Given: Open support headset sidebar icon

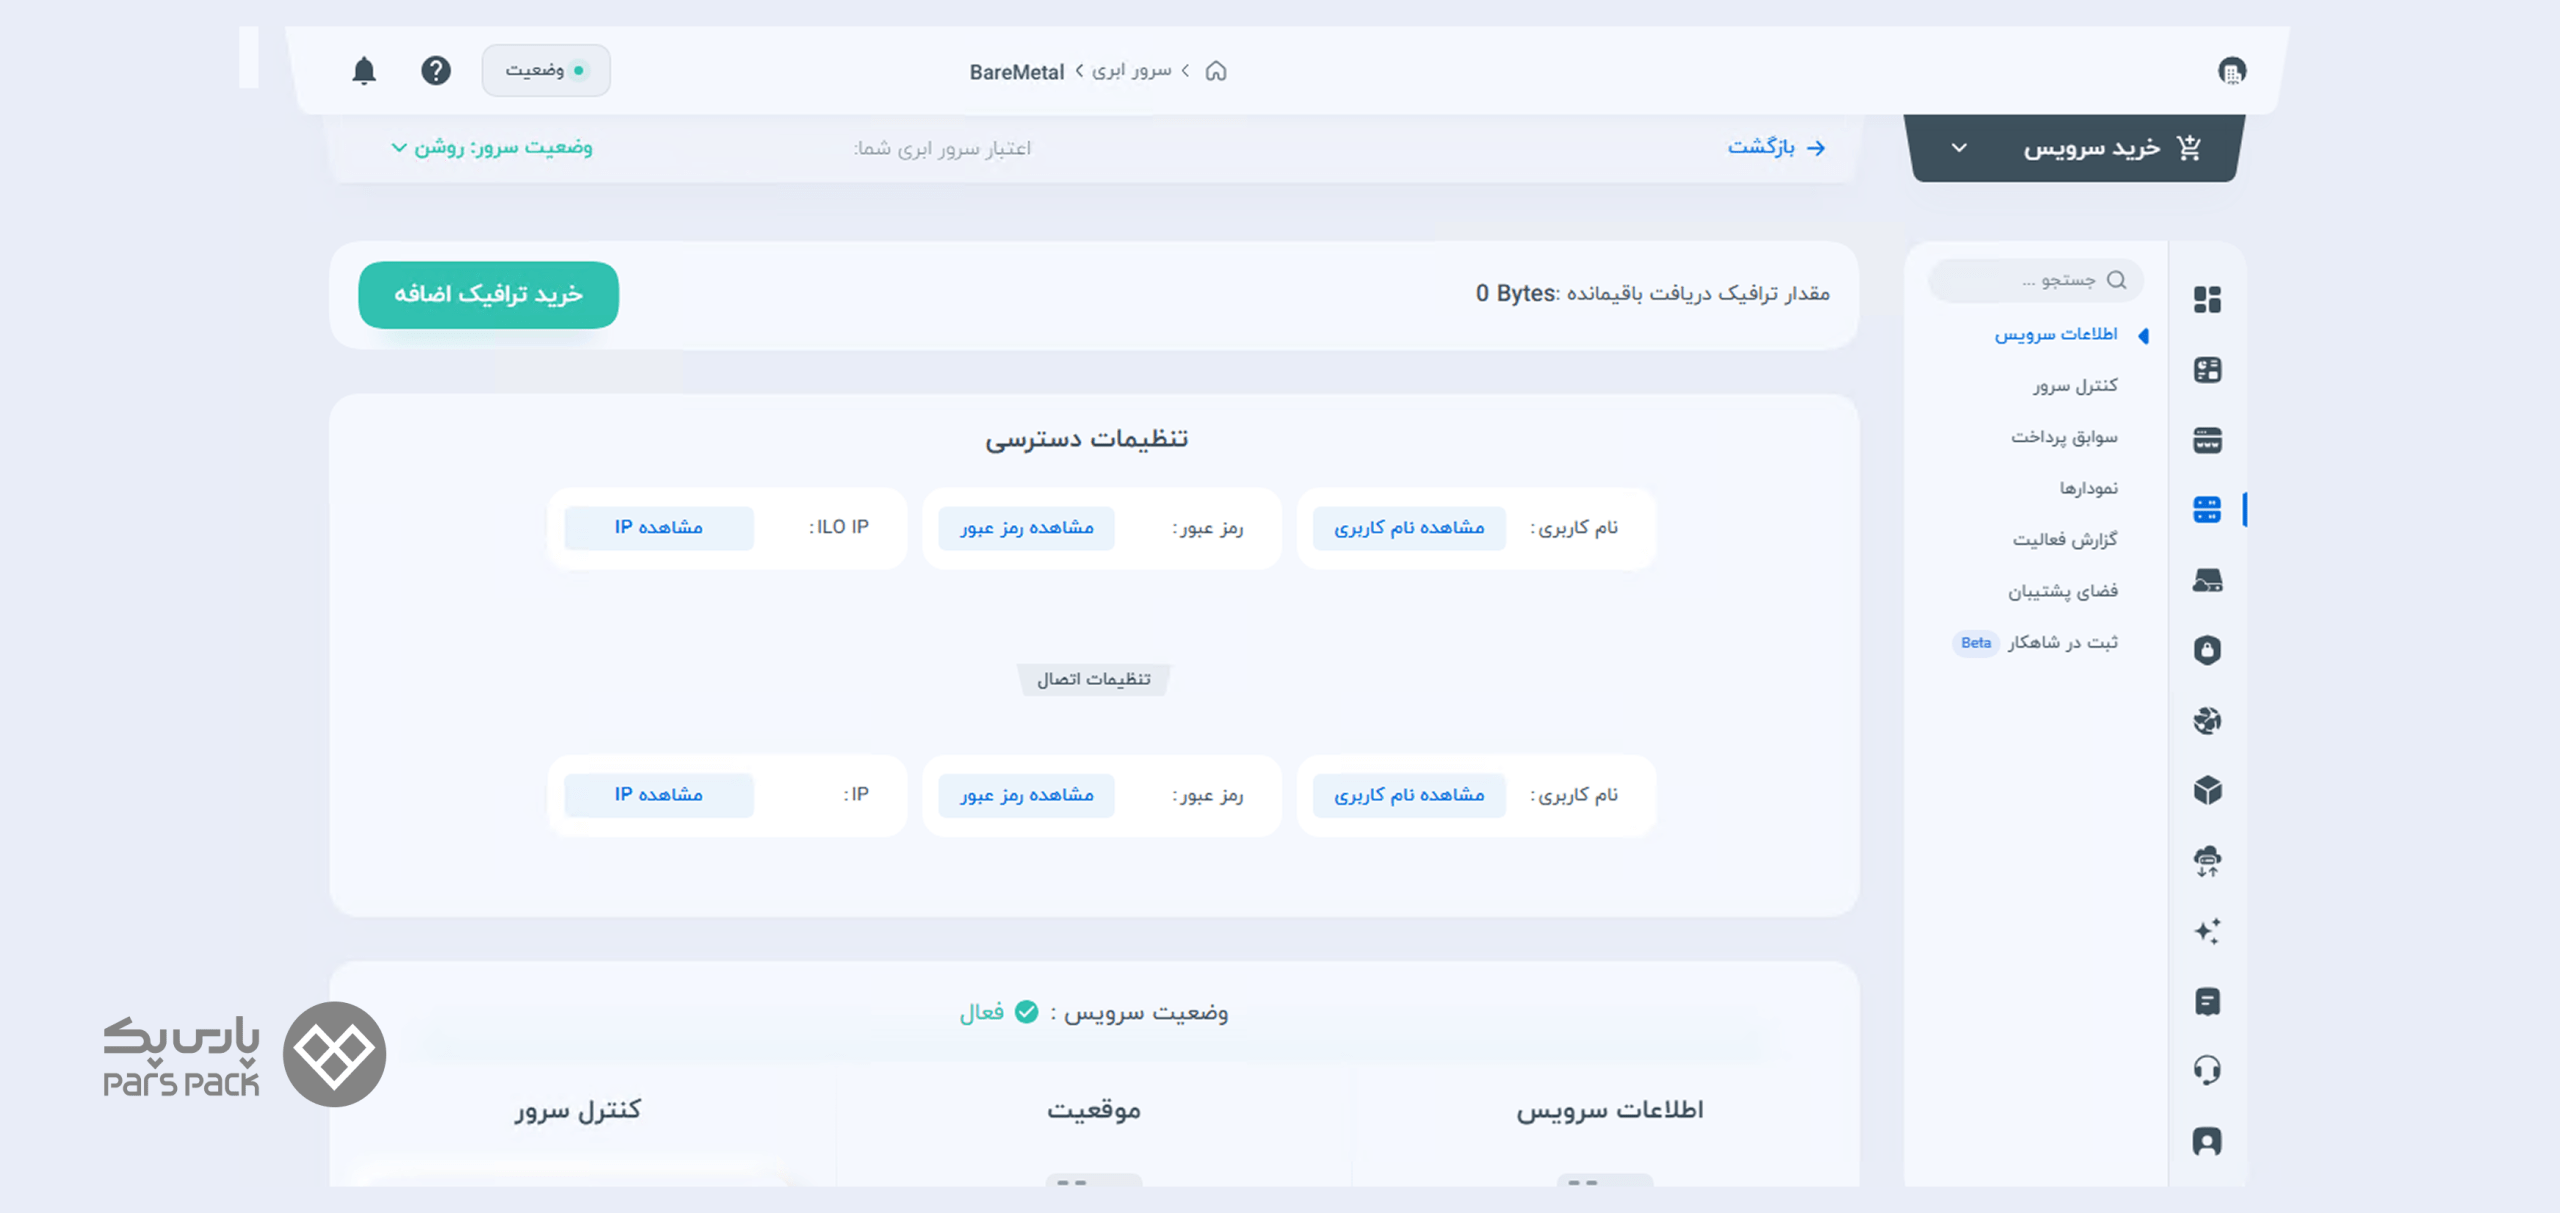Looking at the screenshot, I should pyautogui.click(x=2207, y=1071).
